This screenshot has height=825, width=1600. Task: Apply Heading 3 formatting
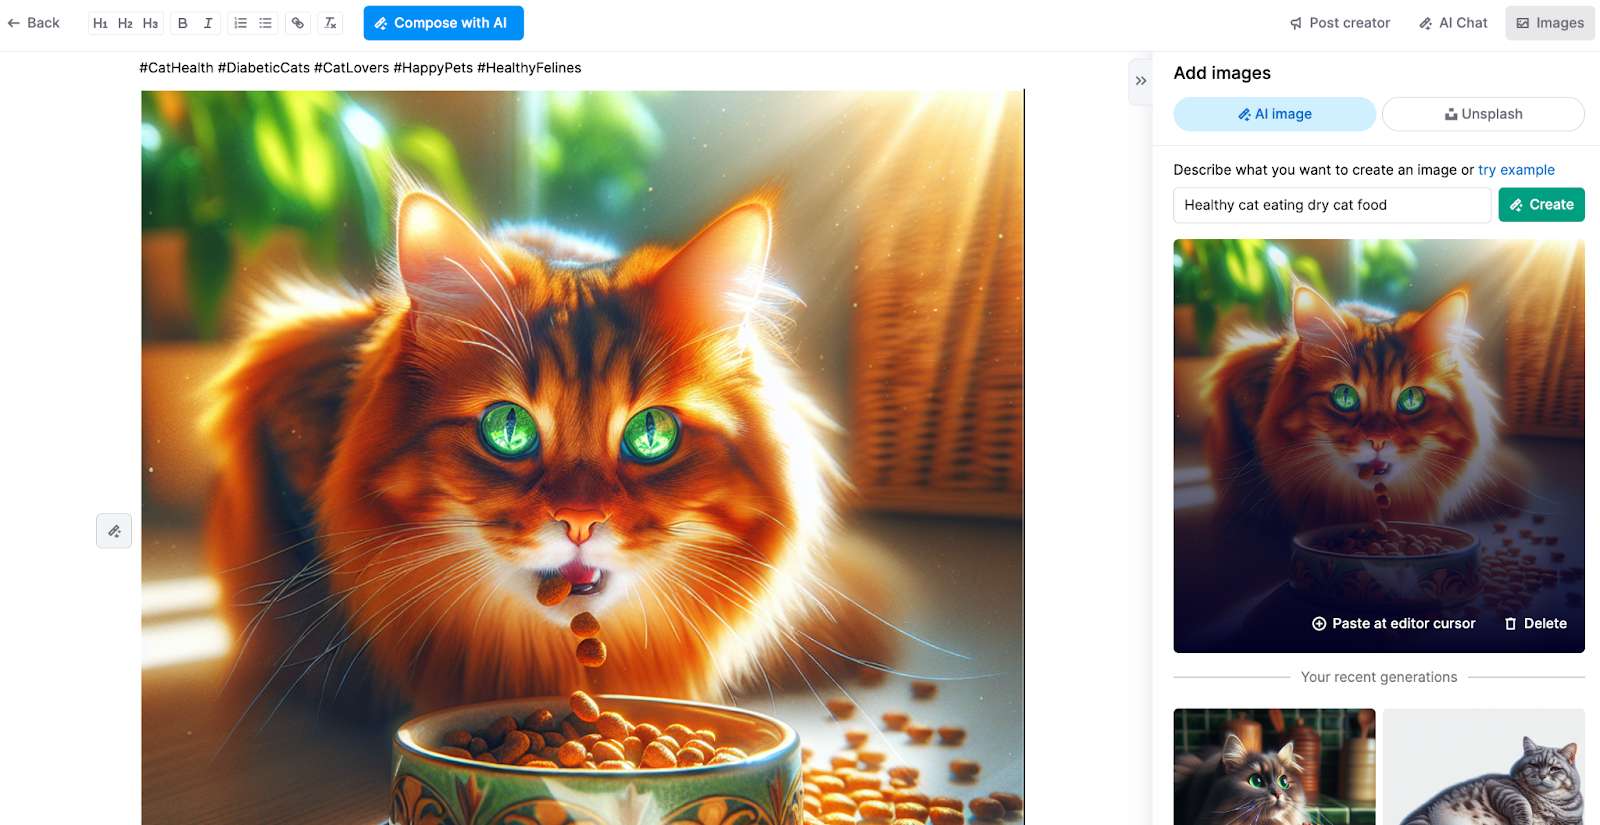(x=150, y=23)
